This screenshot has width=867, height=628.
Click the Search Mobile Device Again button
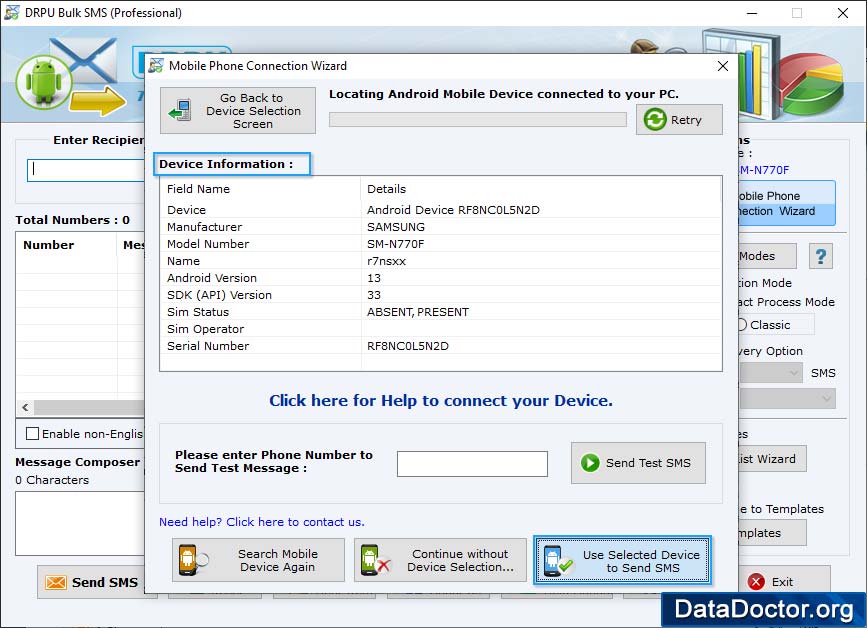pyautogui.click(x=258, y=560)
